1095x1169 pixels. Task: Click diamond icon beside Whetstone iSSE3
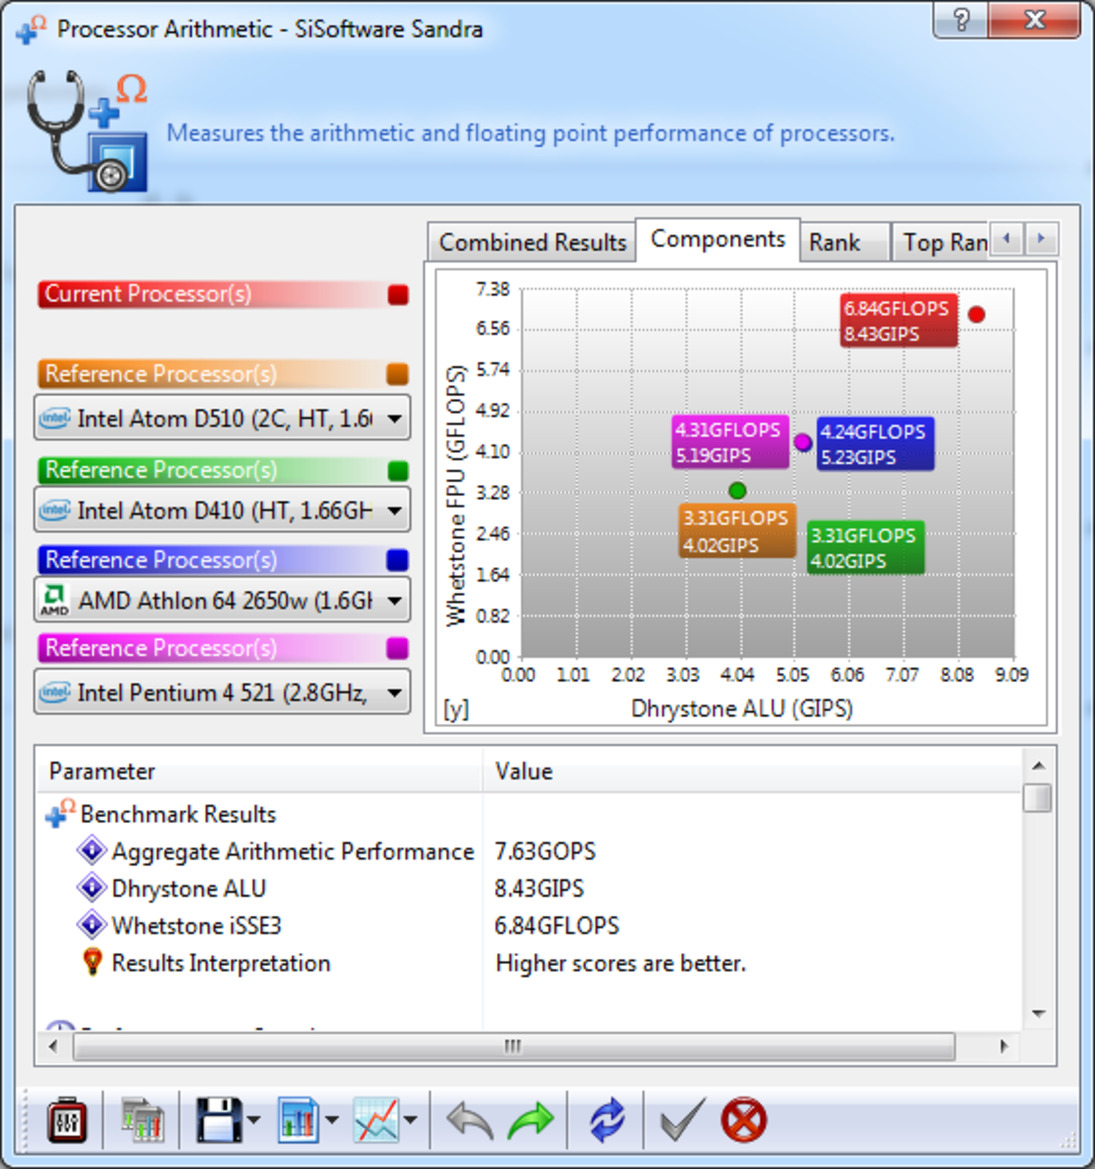pos(92,925)
